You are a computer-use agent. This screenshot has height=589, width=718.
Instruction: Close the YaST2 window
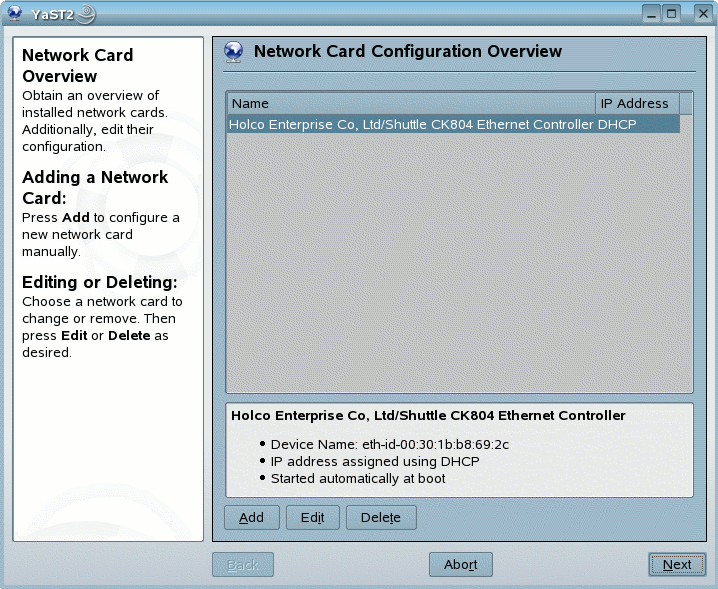pos(703,14)
